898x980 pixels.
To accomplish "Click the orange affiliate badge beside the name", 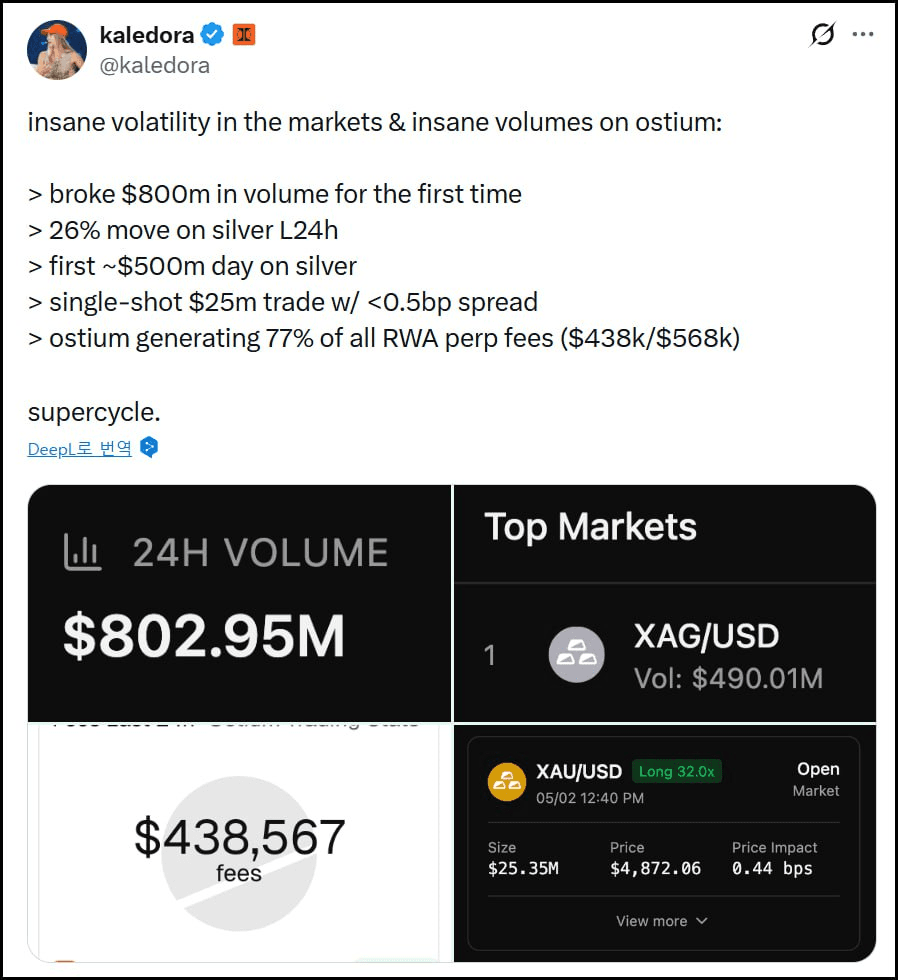I will tap(243, 35).
